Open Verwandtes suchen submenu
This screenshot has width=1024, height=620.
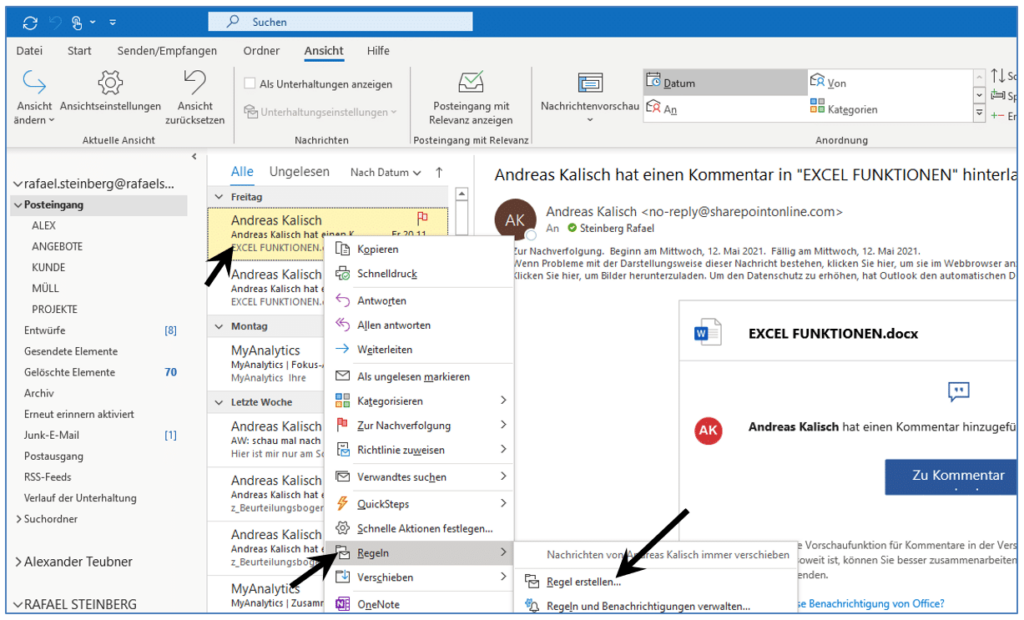tap(419, 477)
